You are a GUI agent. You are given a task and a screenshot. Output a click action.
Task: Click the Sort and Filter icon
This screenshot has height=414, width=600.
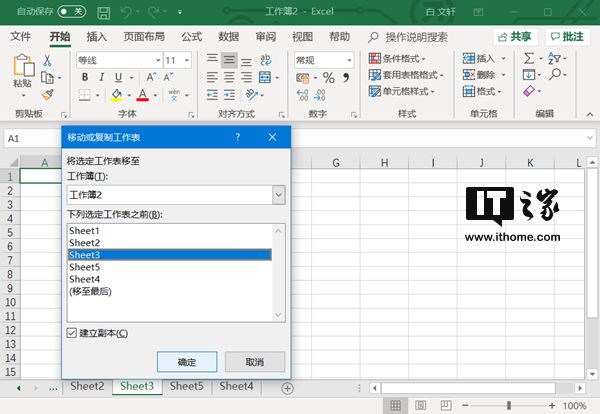(554, 59)
